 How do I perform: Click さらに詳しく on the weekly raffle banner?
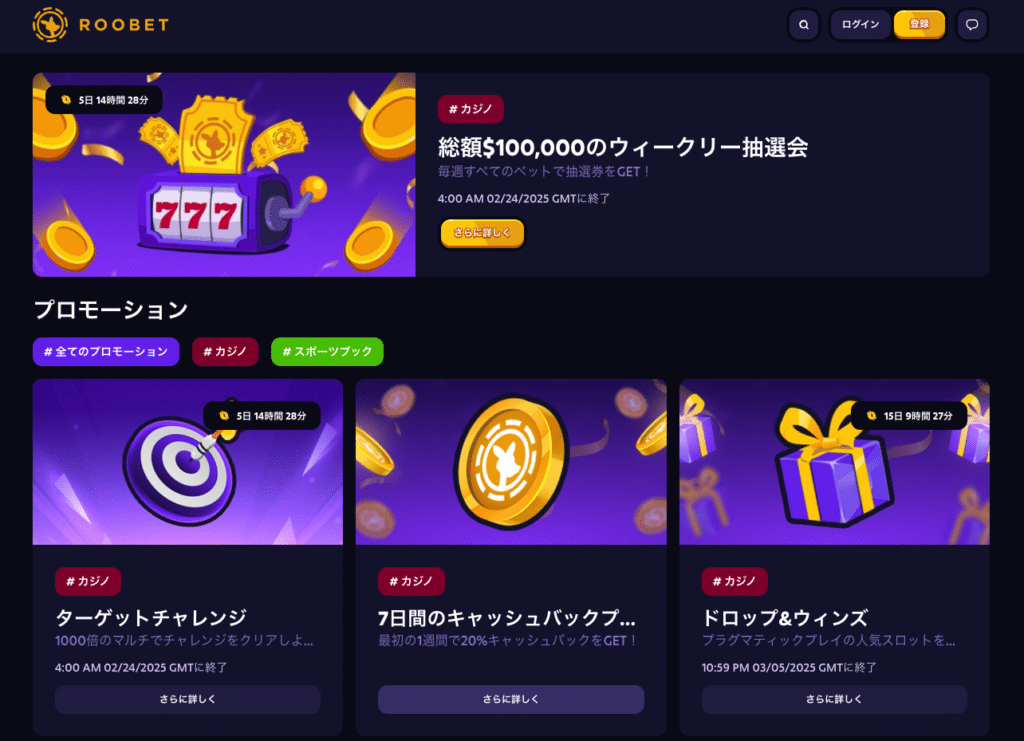point(482,233)
